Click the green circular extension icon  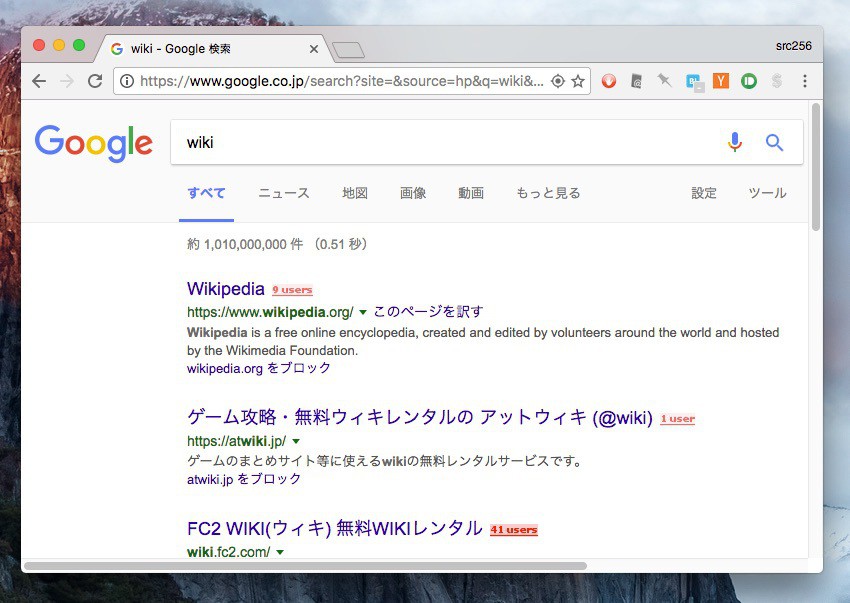pyautogui.click(x=749, y=81)
